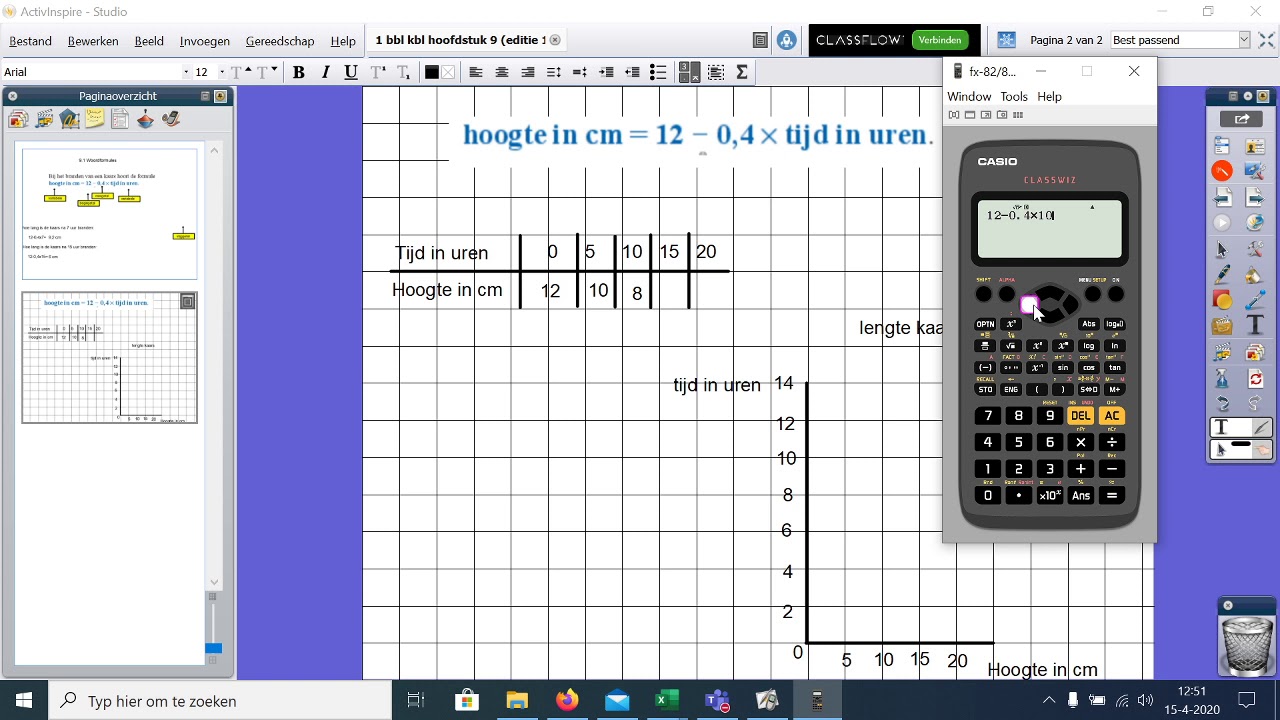Screen dimensions: 1280x720
Task: Center-align the text
Action: coord(502,72)
